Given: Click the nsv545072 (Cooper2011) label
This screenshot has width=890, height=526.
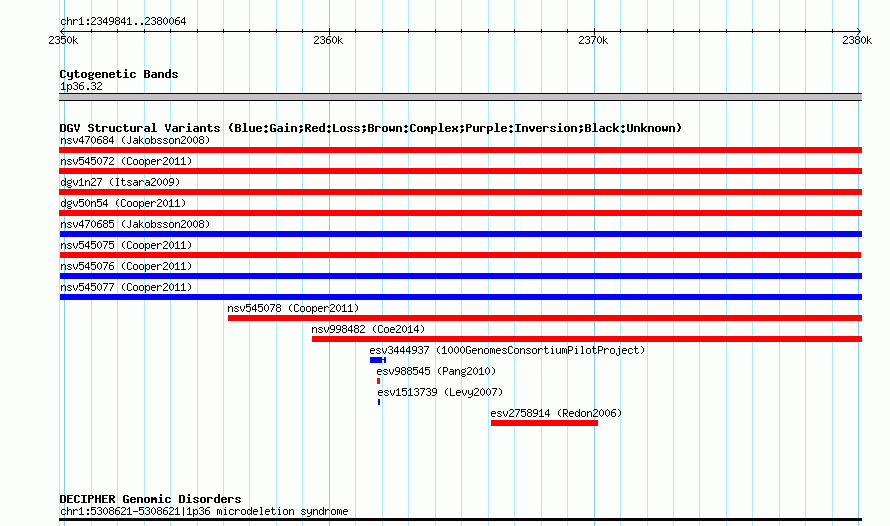Looking at the screenshot, I should coord(126,161).
